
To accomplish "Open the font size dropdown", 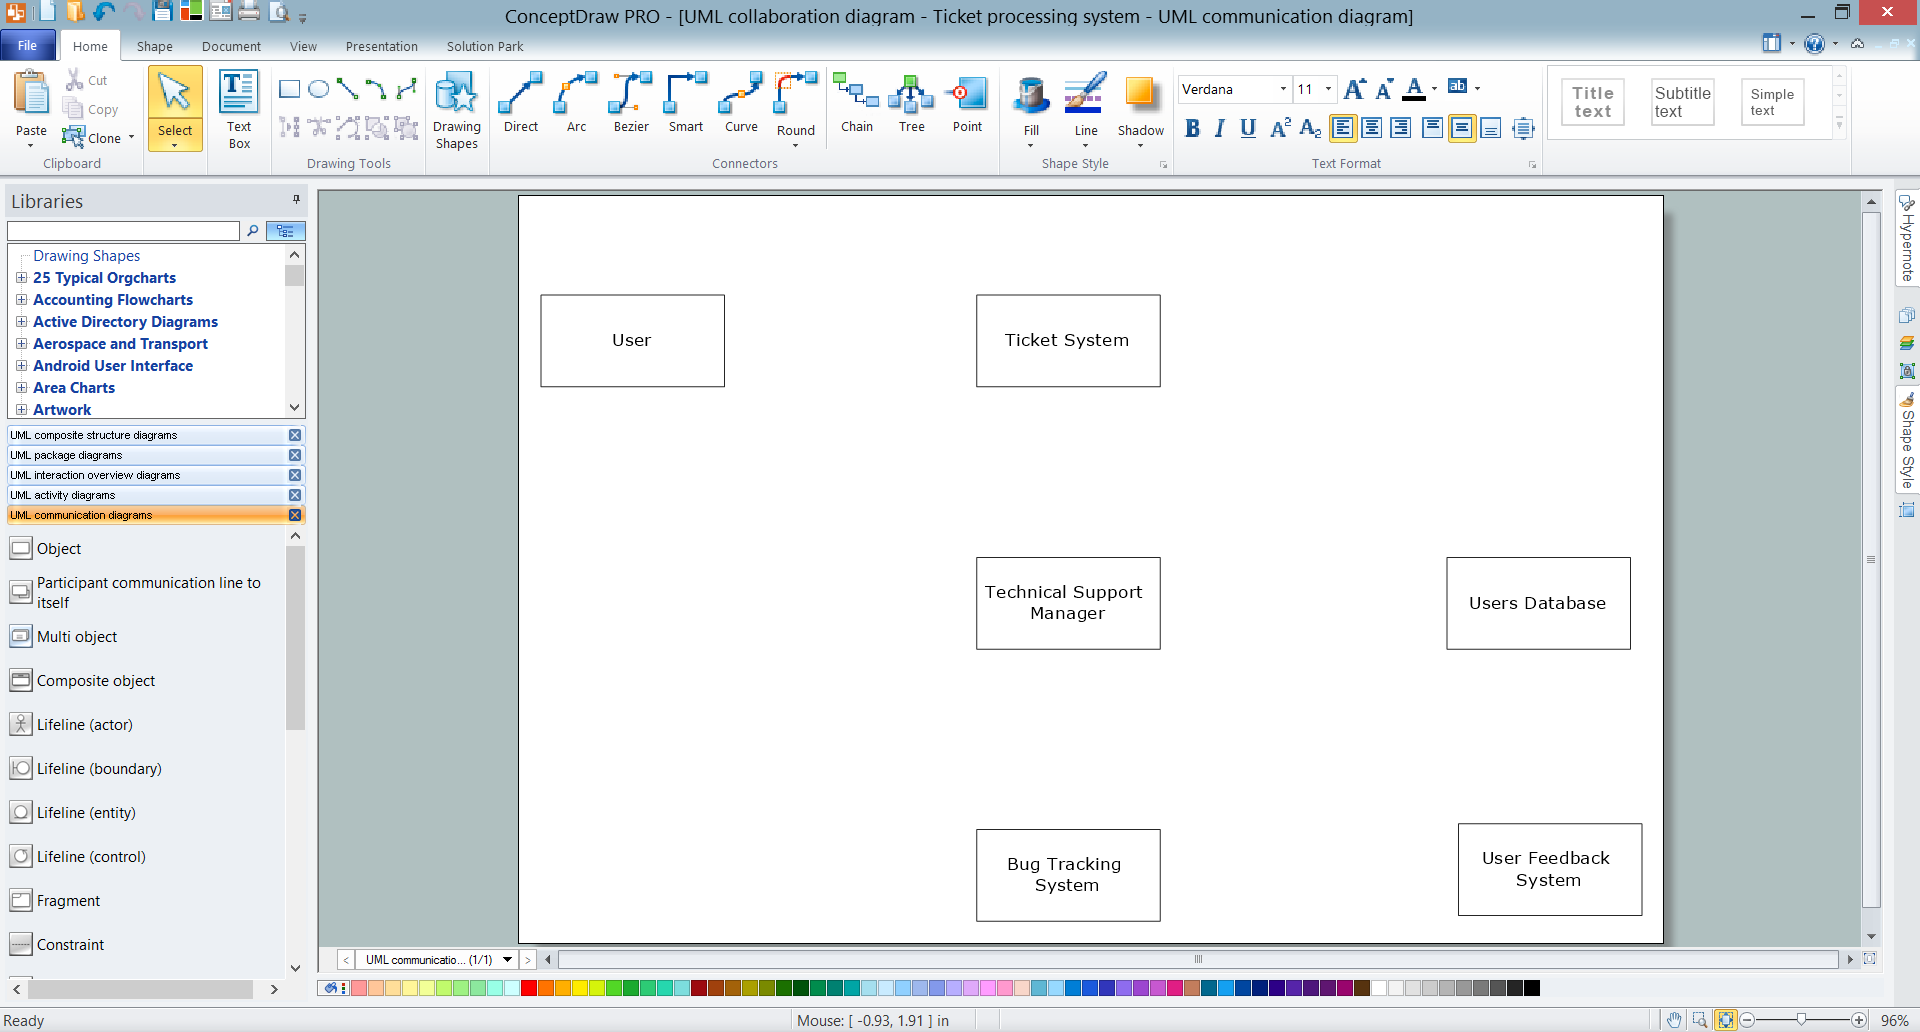I will click(1328, 89).
